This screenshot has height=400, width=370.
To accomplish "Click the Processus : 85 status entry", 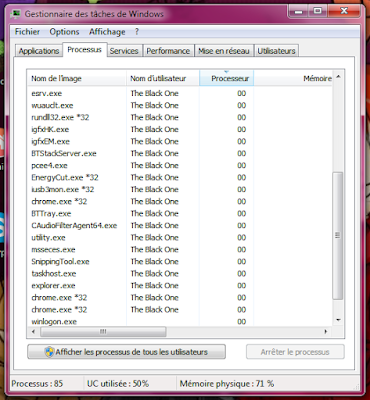I will click(x=37, y=383).
